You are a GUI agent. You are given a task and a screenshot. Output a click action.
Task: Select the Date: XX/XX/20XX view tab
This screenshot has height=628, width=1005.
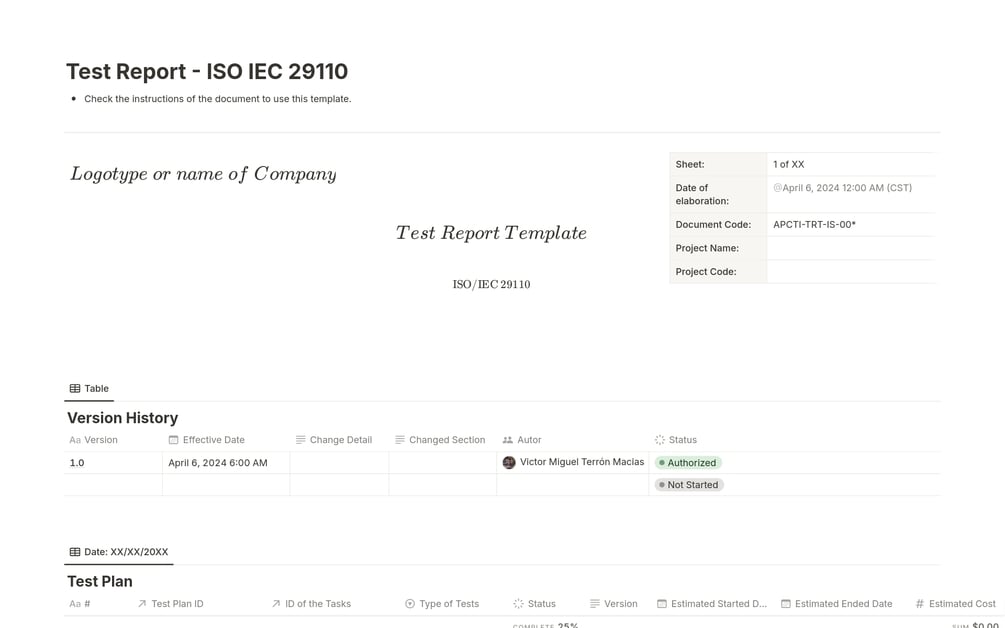tap(119, 552)
